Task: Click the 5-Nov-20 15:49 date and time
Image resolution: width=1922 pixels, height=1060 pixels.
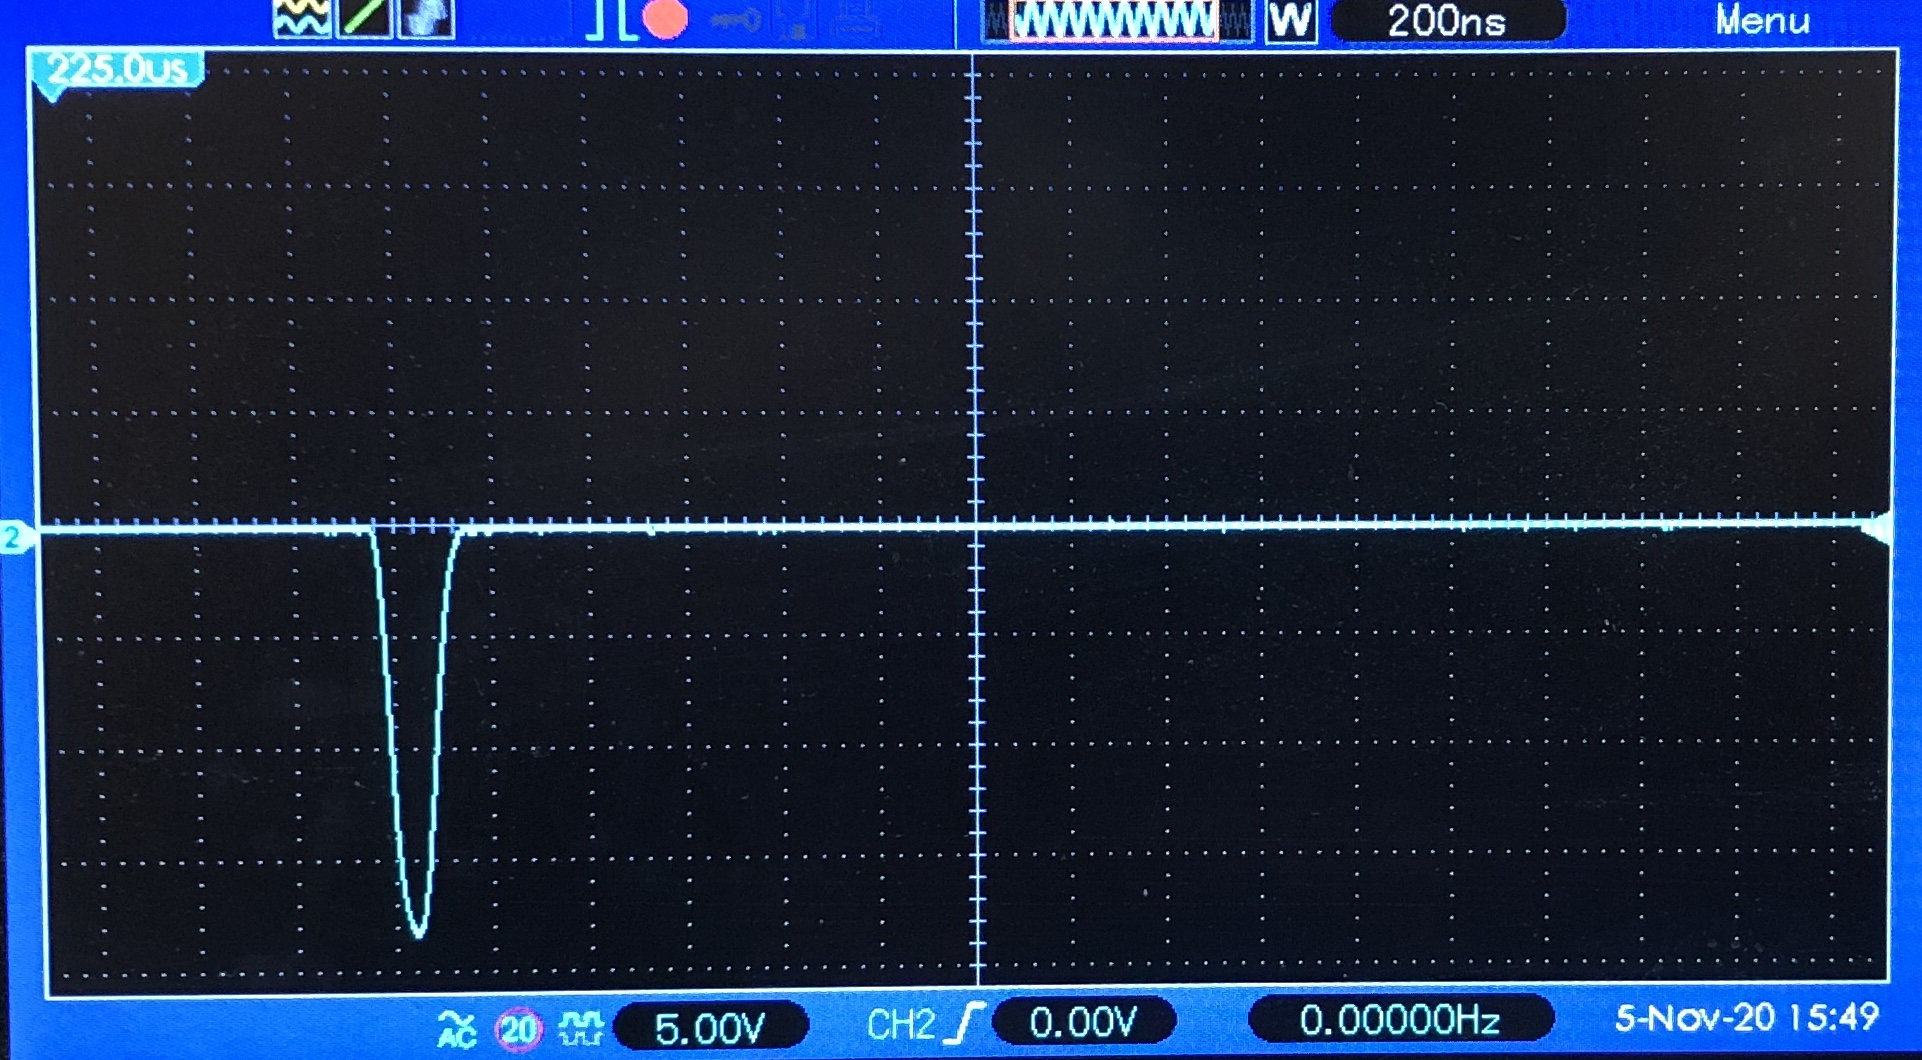Action: (x=1747, y=1017)
